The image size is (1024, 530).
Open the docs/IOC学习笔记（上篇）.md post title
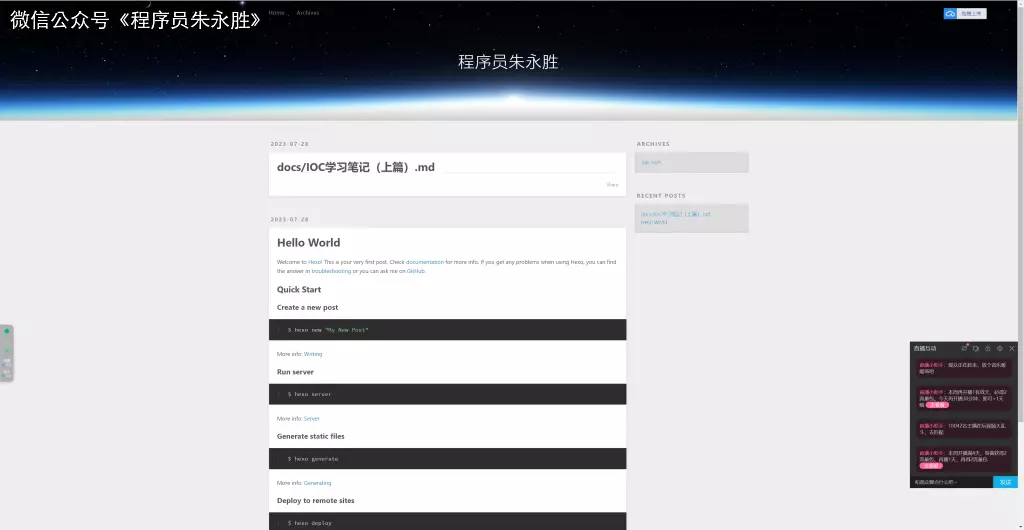[x=356, y=167]
